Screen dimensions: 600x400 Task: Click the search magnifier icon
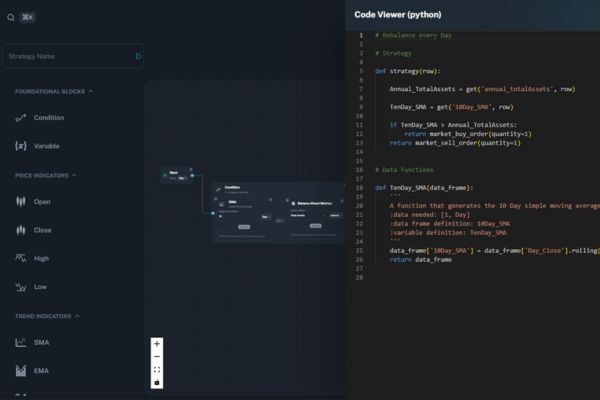pos(9,17)
